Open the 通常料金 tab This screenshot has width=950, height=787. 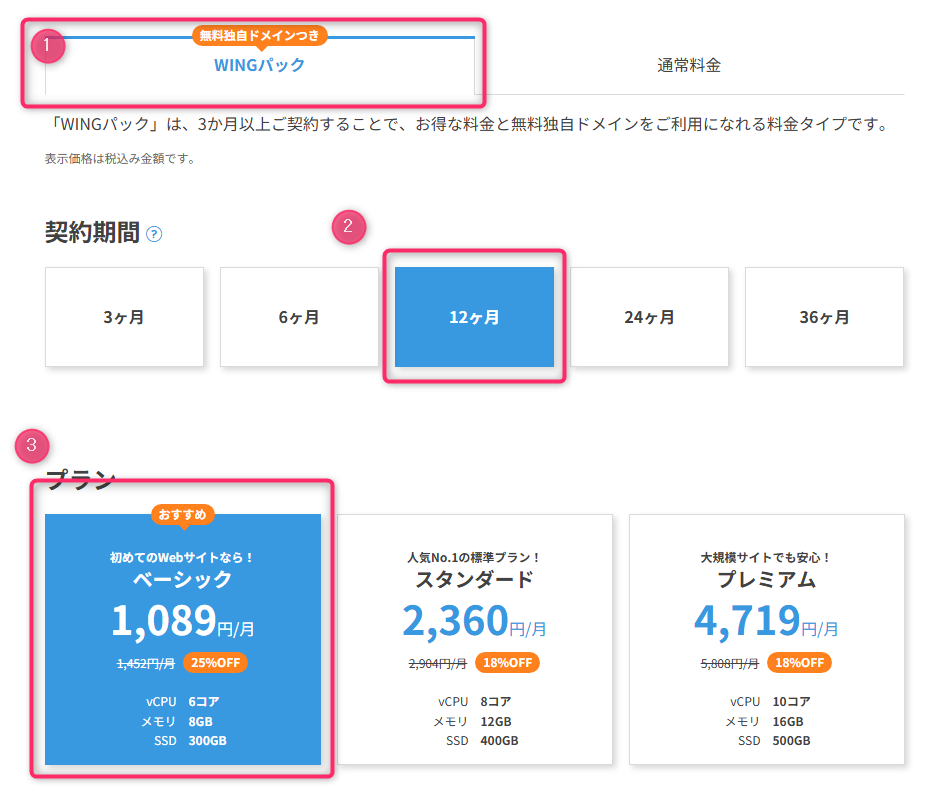tap(689, 66)
